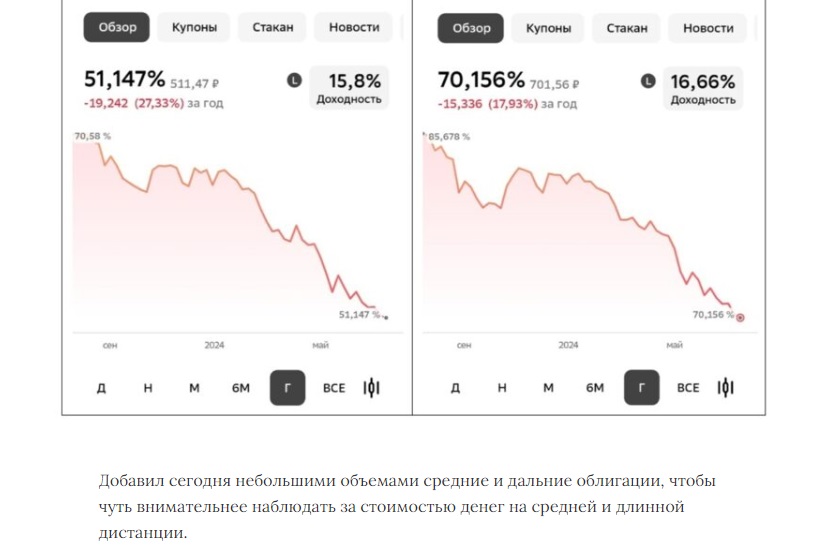The image size is (835, 547).
Task: Go to Обзор tab in 70,156% panel
Action: point(471,27)
